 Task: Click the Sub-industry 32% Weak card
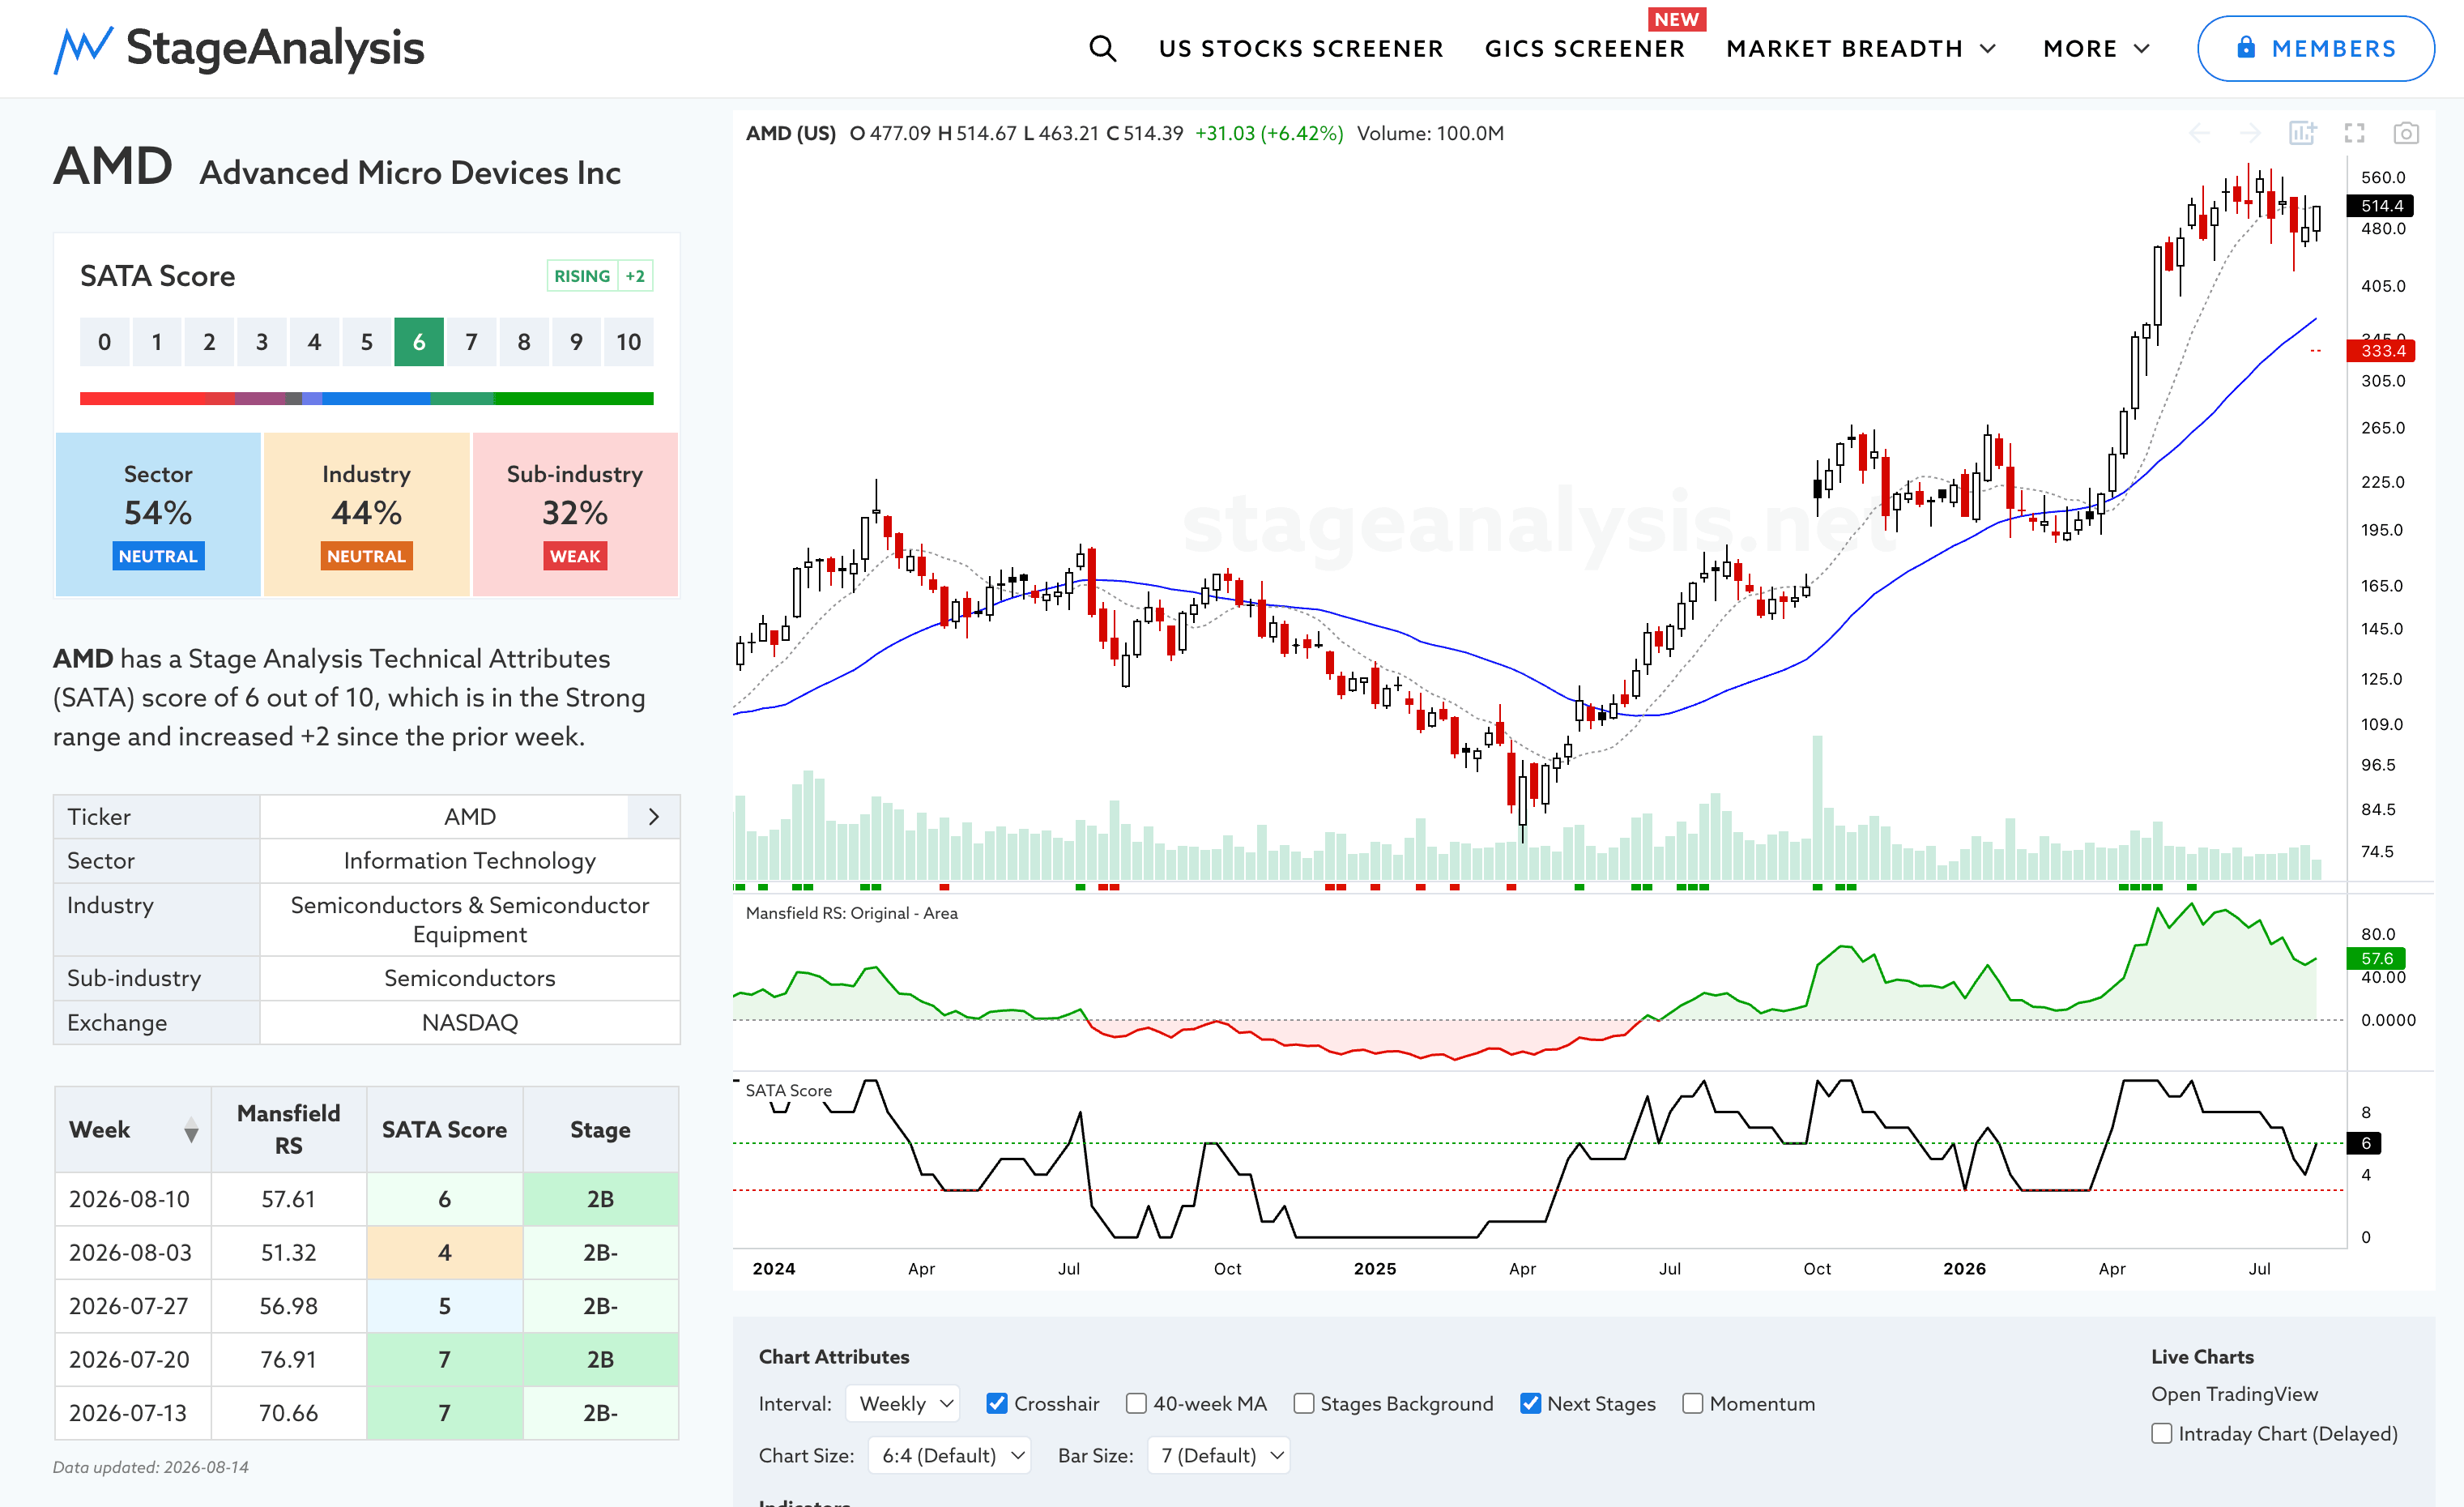pyautogui.click(x=575, y=514)
